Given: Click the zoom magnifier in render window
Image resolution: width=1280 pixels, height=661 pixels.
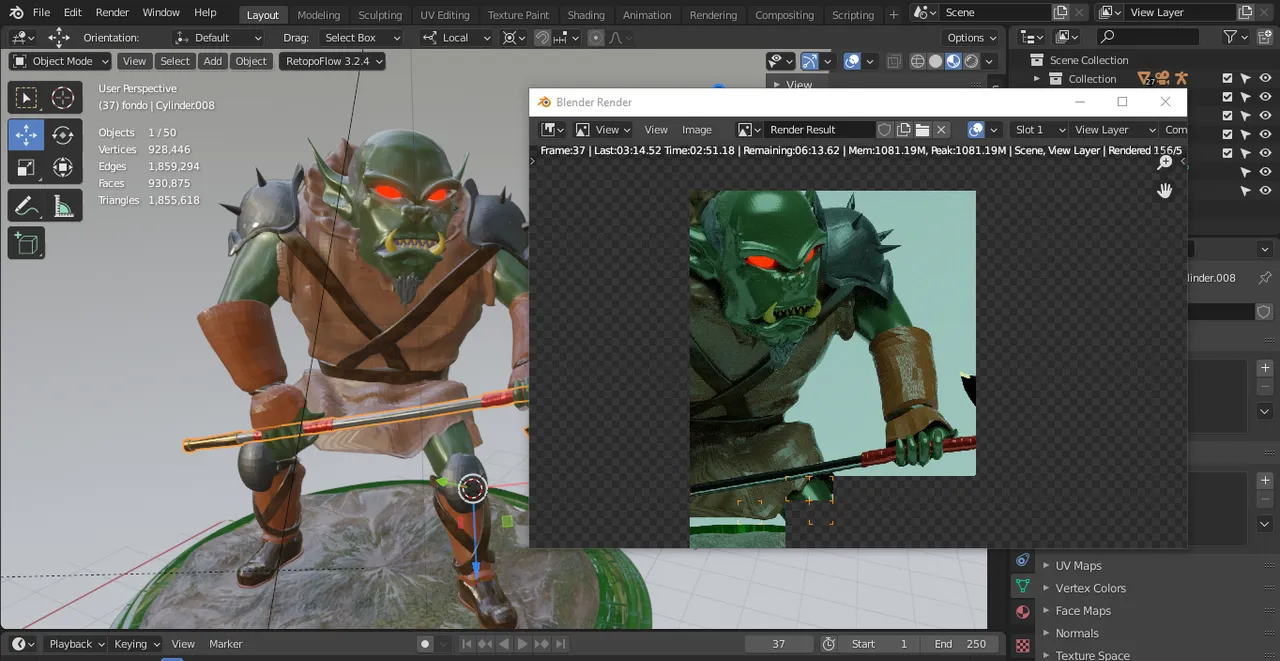Looking at the screenshot, I should (1165, 163).
